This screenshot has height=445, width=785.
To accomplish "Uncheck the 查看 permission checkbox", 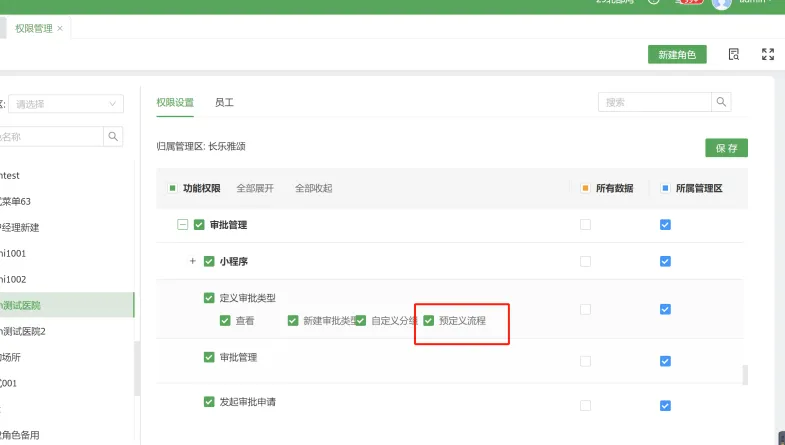I will coord(225,320).
